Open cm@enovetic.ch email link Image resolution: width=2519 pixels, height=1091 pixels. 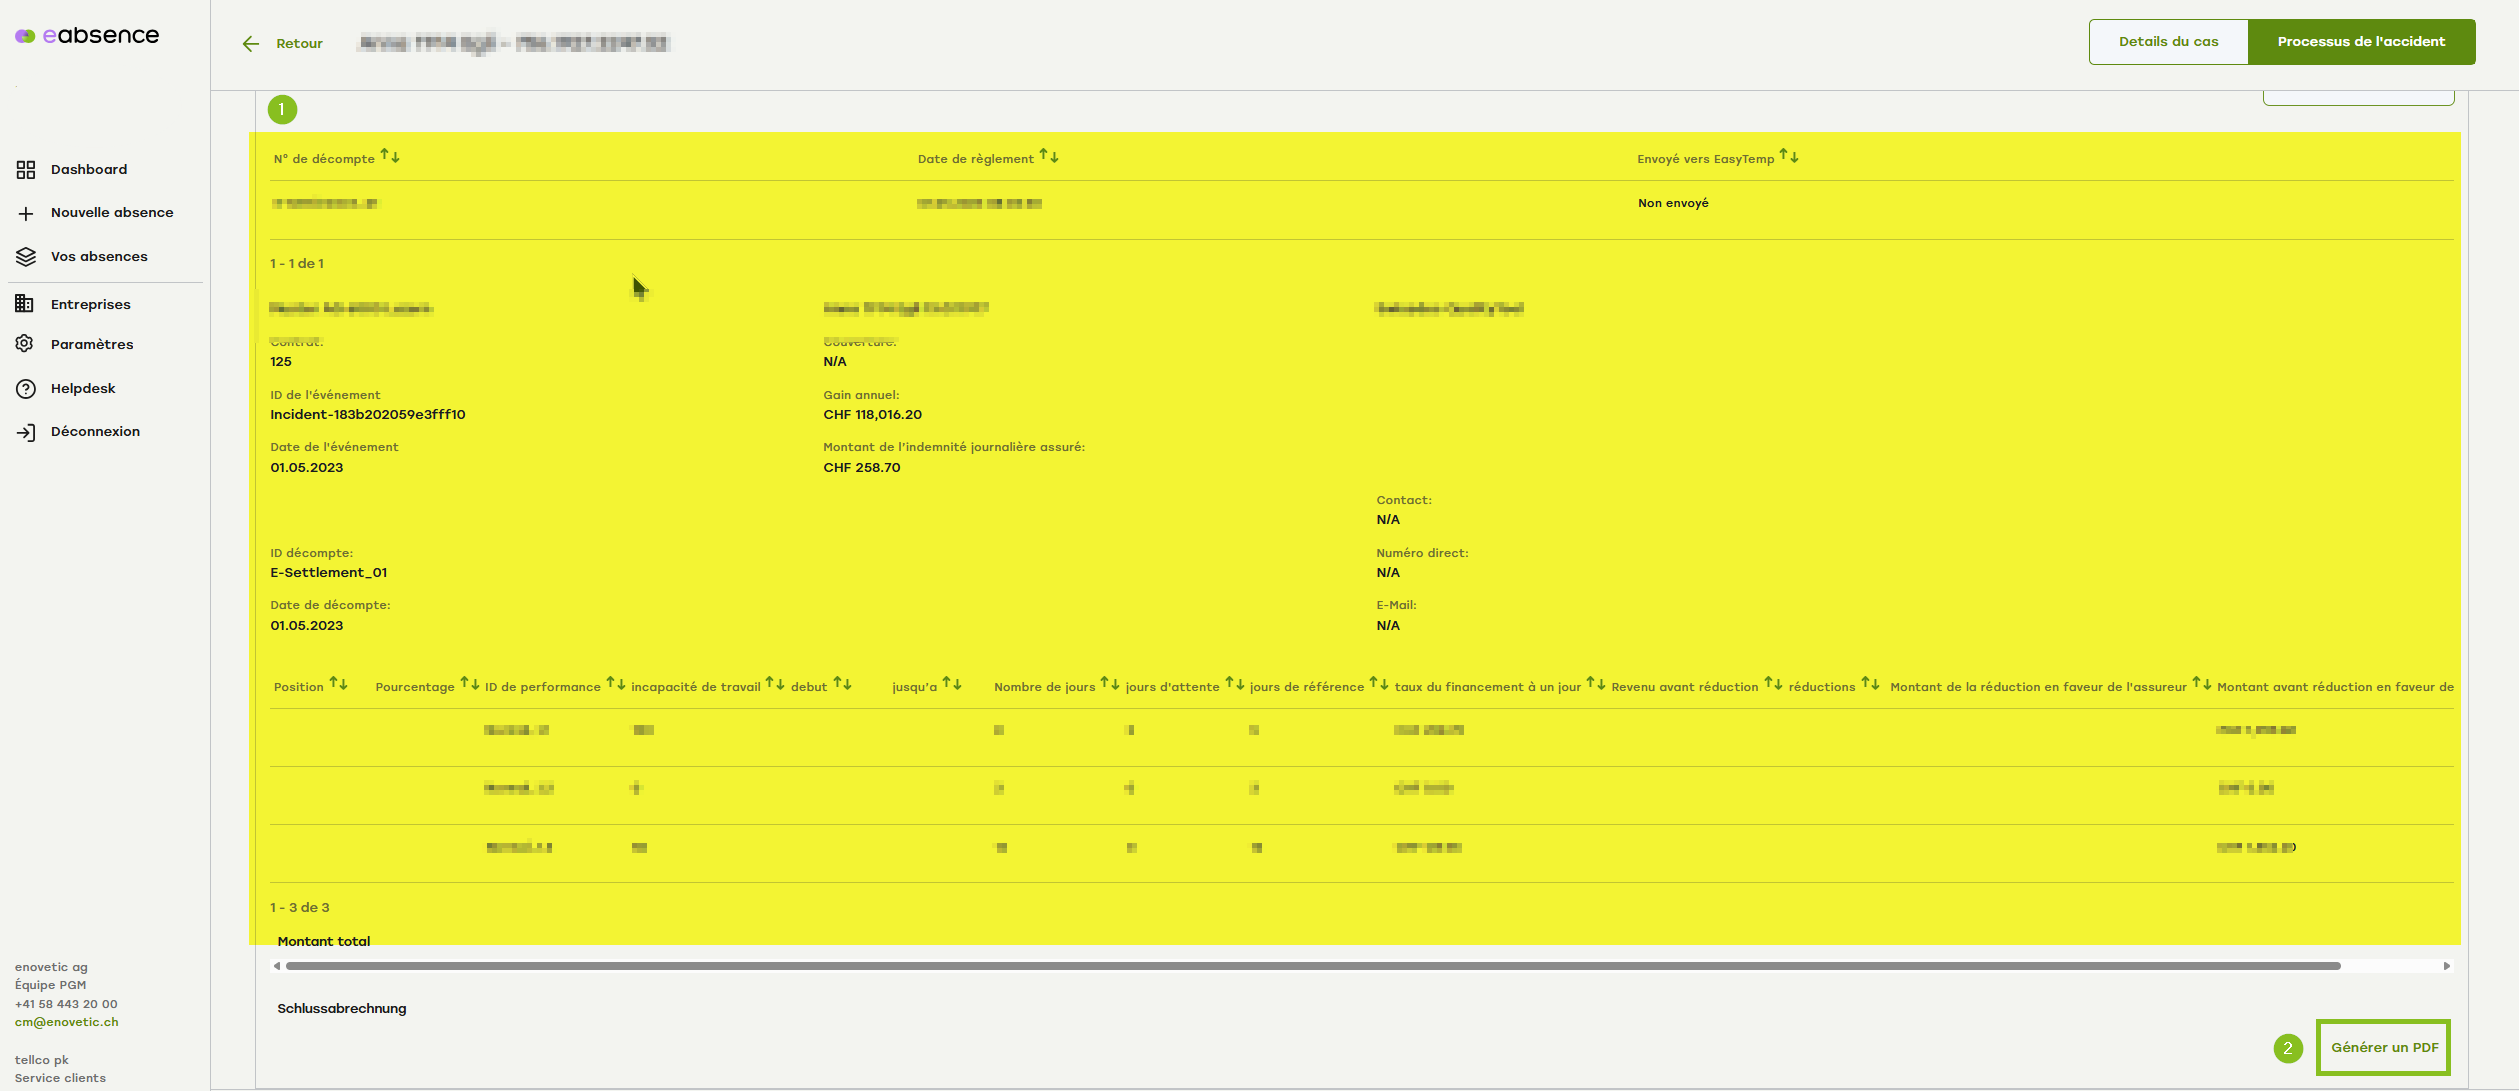66,1022
